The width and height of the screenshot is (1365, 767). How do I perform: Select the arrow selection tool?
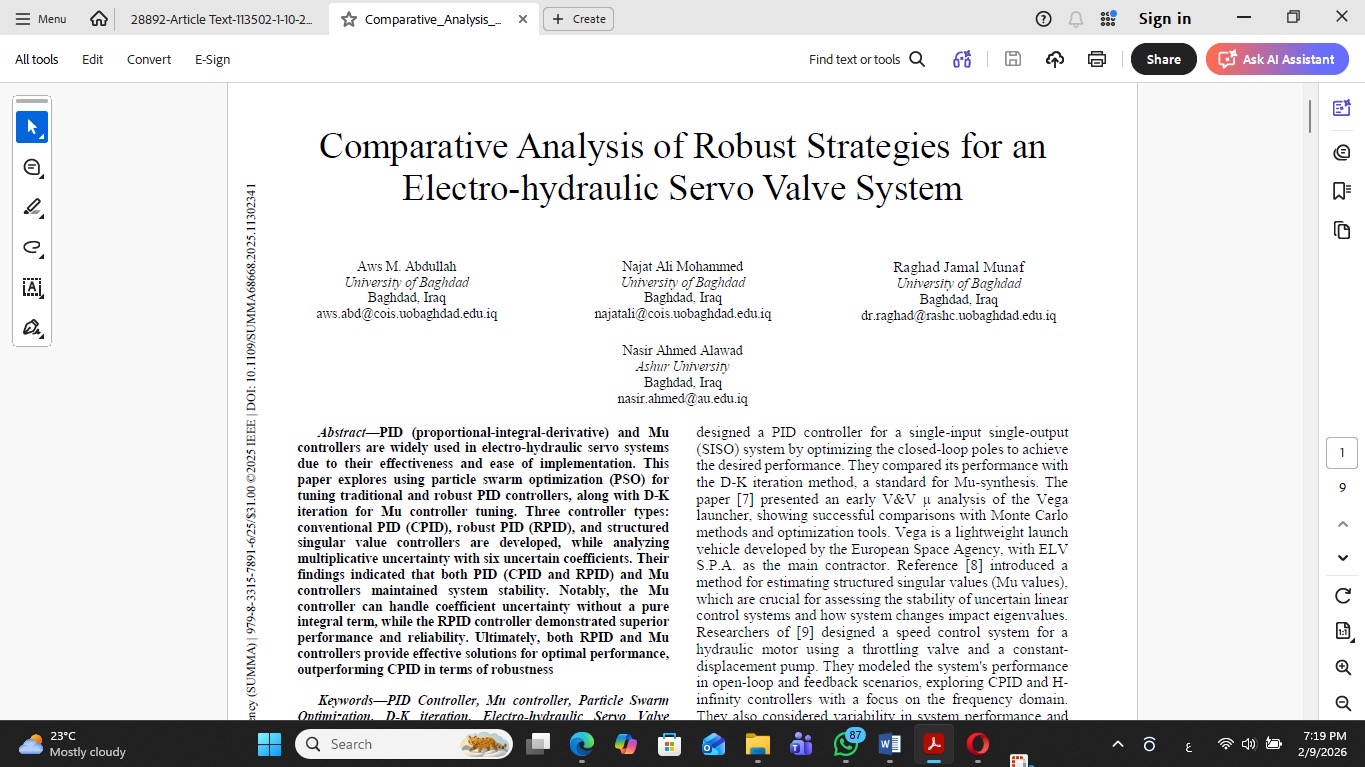click(32, 128)
